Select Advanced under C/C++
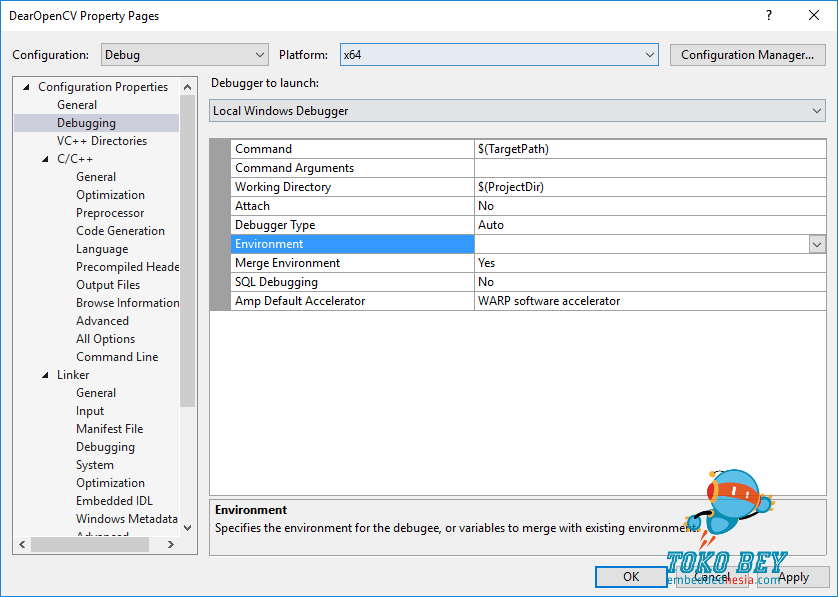The width and height of the screenshot is (838, 597). pyautogui.click(x=102, y=321)
